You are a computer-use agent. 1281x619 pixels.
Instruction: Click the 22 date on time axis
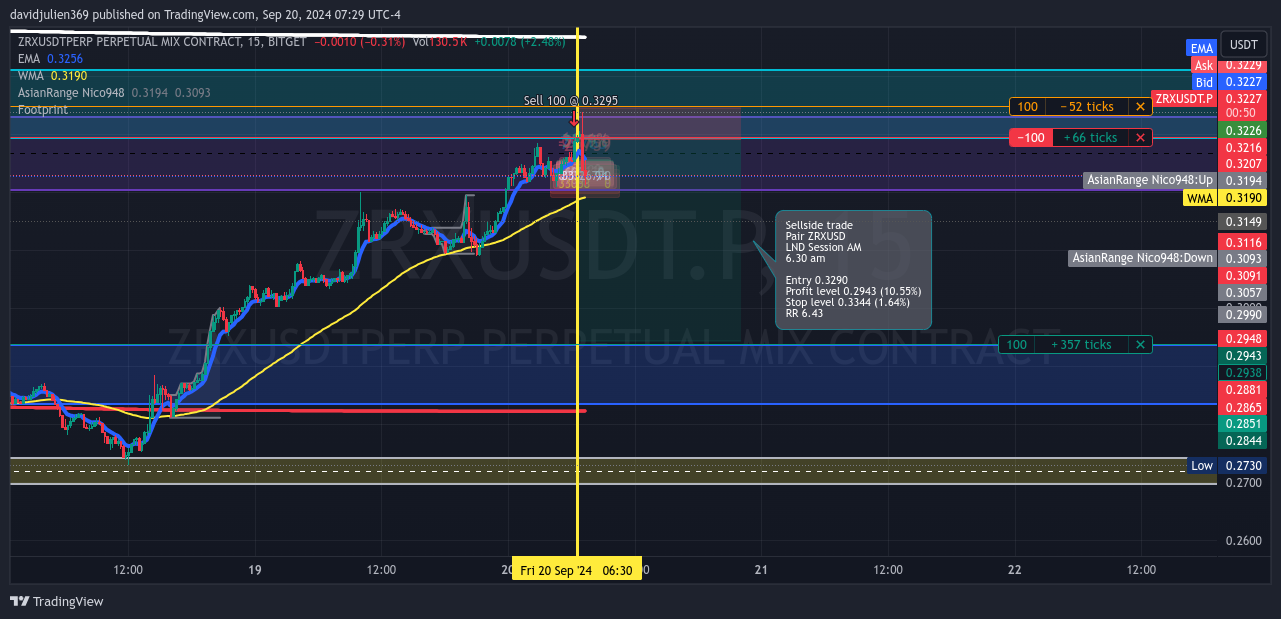tap(1015, 570)
